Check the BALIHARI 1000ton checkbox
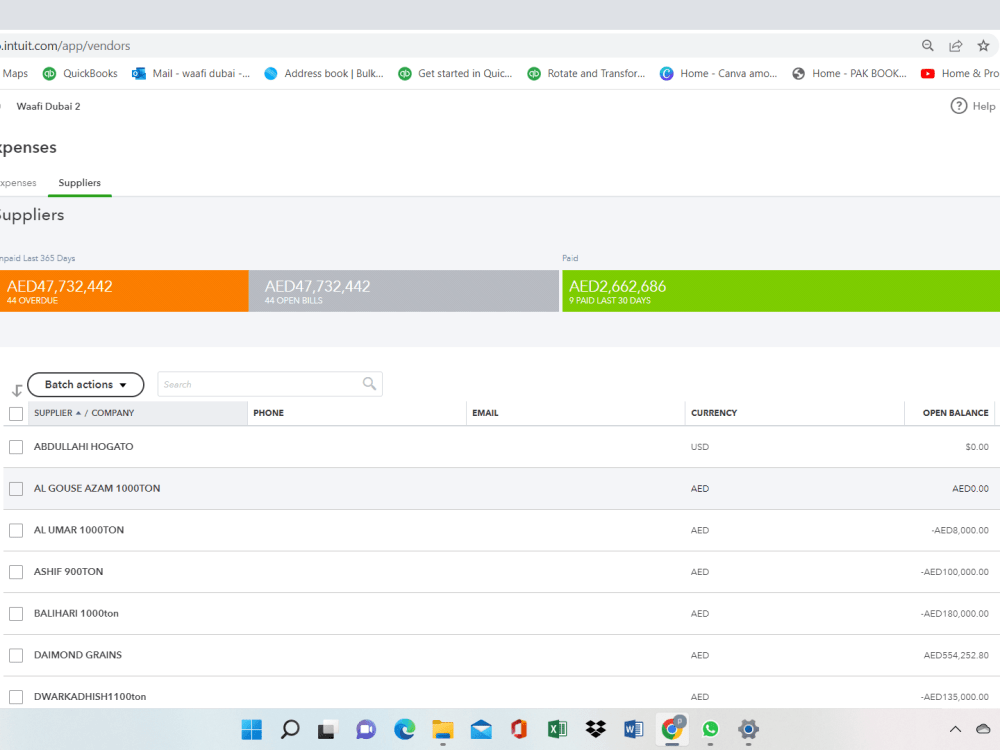This screenshot has height=750, width=1000. pos(16,614)
